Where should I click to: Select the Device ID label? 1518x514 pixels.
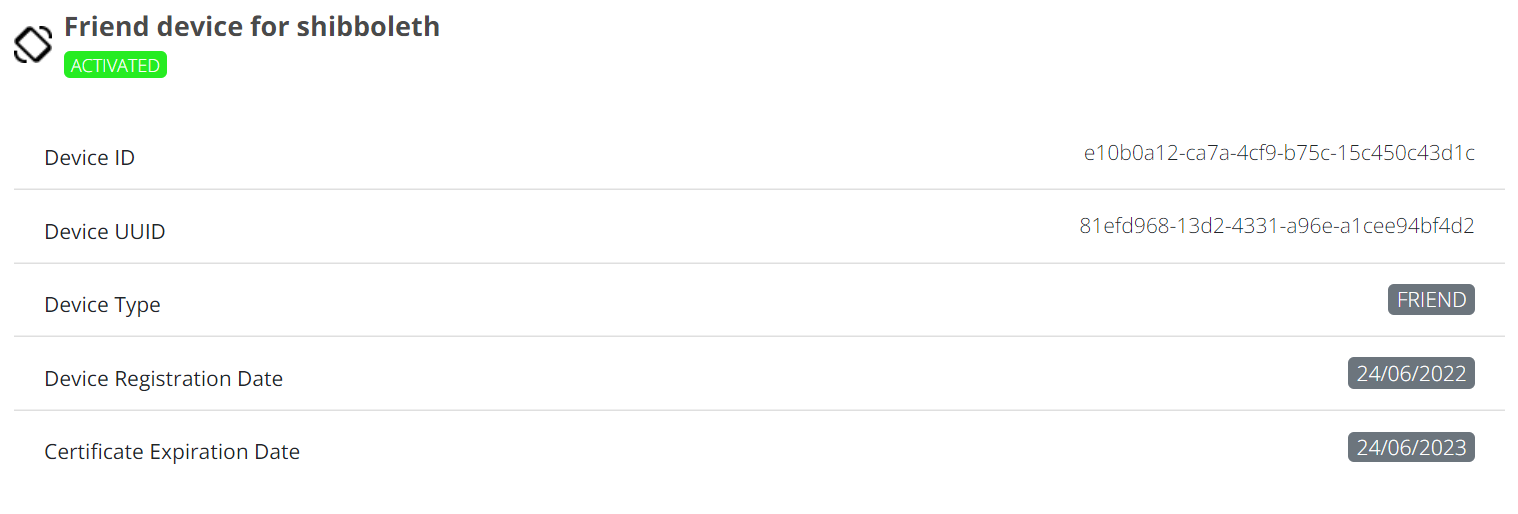coord(90,158)
